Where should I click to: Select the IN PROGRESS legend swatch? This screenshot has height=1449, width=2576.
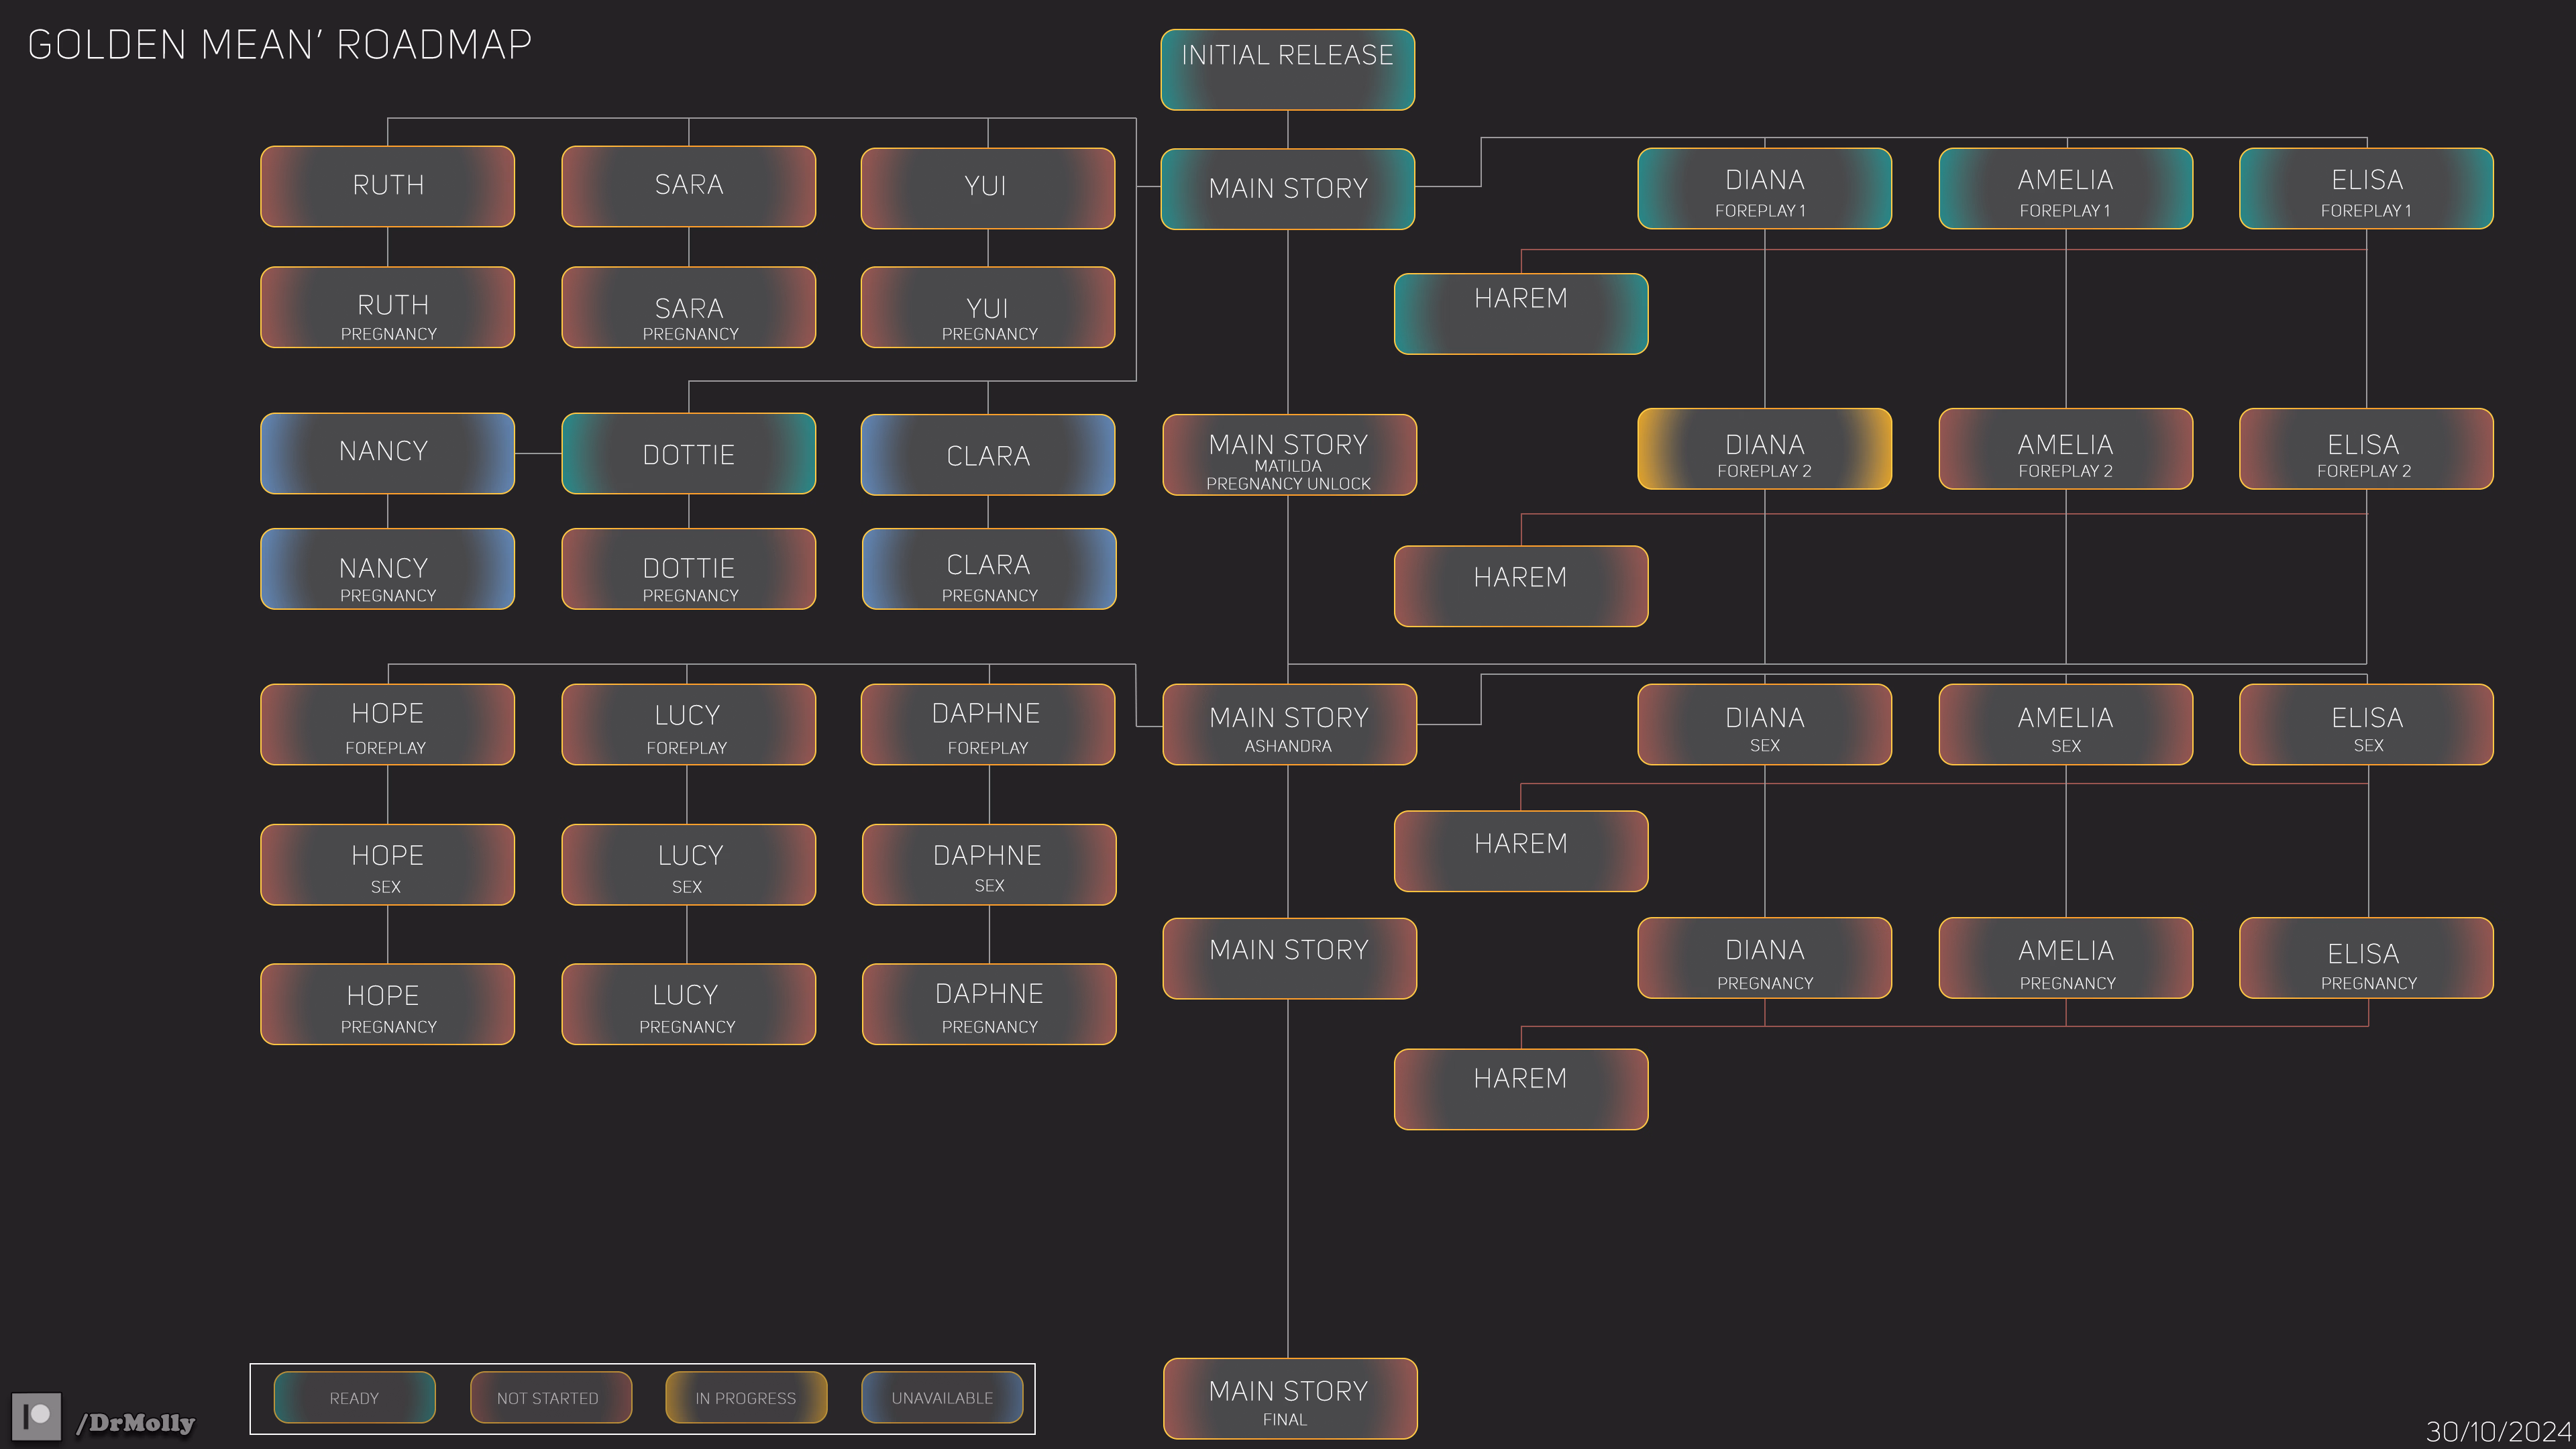point(746,1397)
